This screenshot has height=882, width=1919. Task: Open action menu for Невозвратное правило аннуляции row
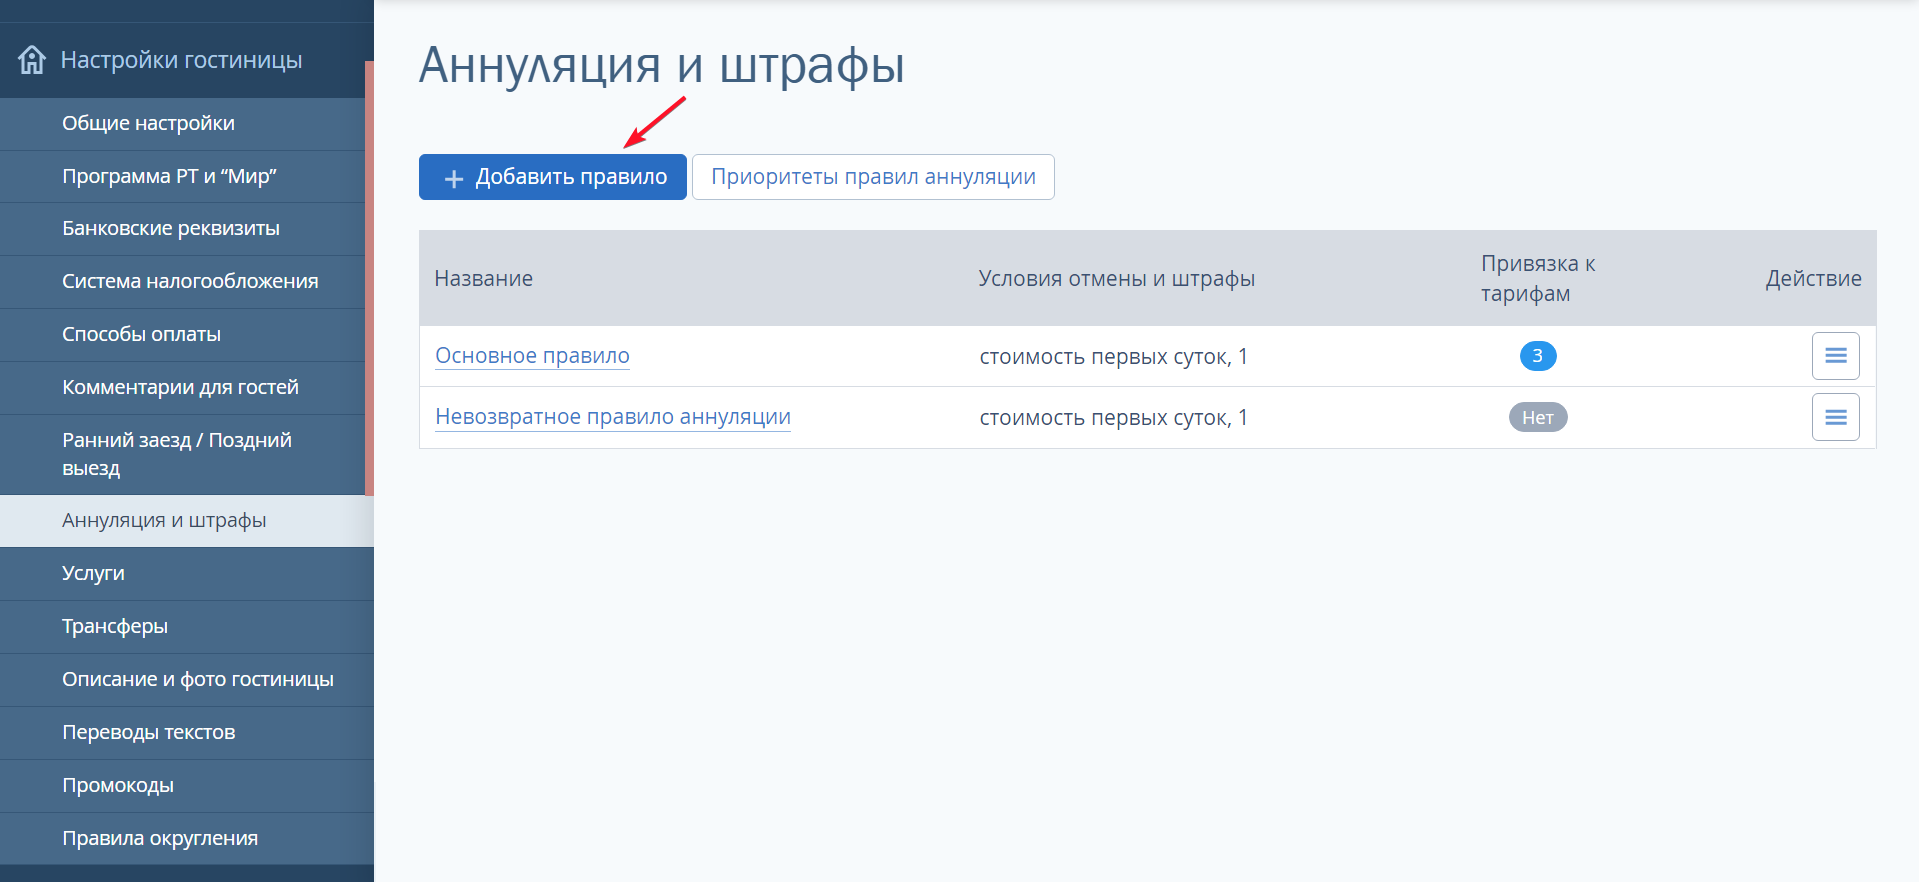(1835, 417)
